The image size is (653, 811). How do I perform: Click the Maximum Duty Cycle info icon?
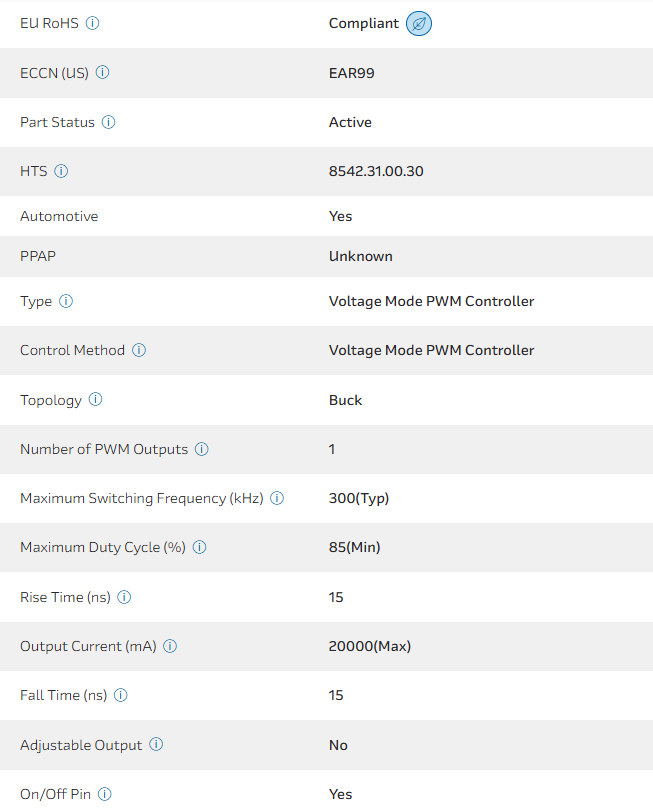pyautogui.click(x=199, y=547)
